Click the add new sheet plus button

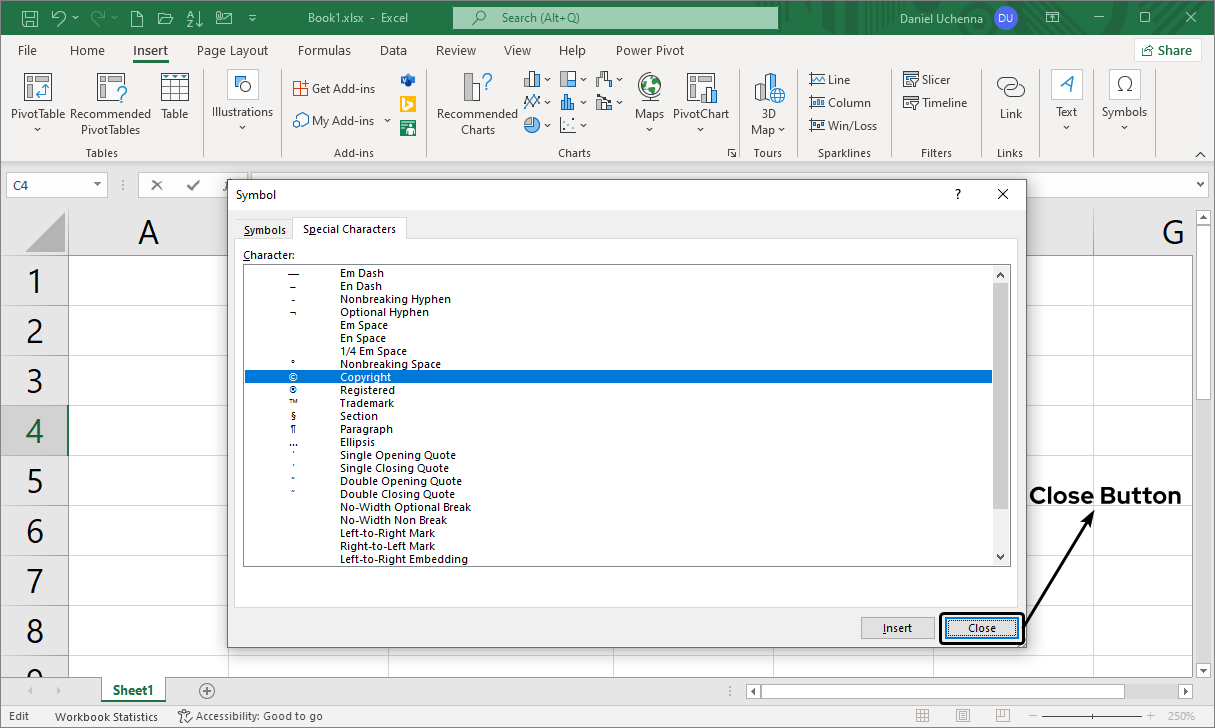click(207, 690)
